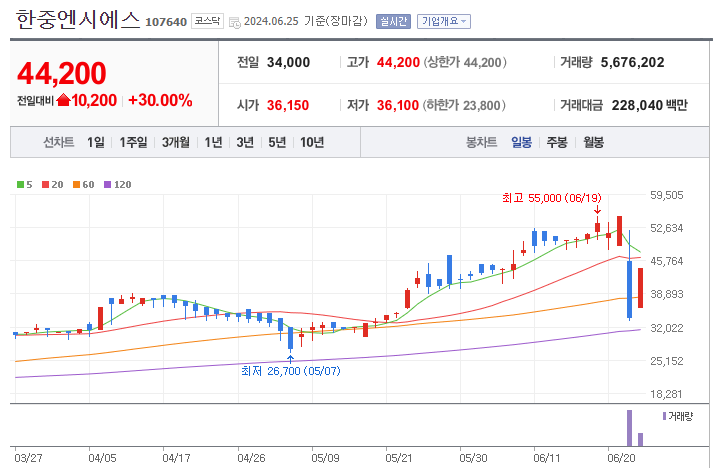Click the current price 44,200
713x468 pixels.
click(x=61, y=73)
